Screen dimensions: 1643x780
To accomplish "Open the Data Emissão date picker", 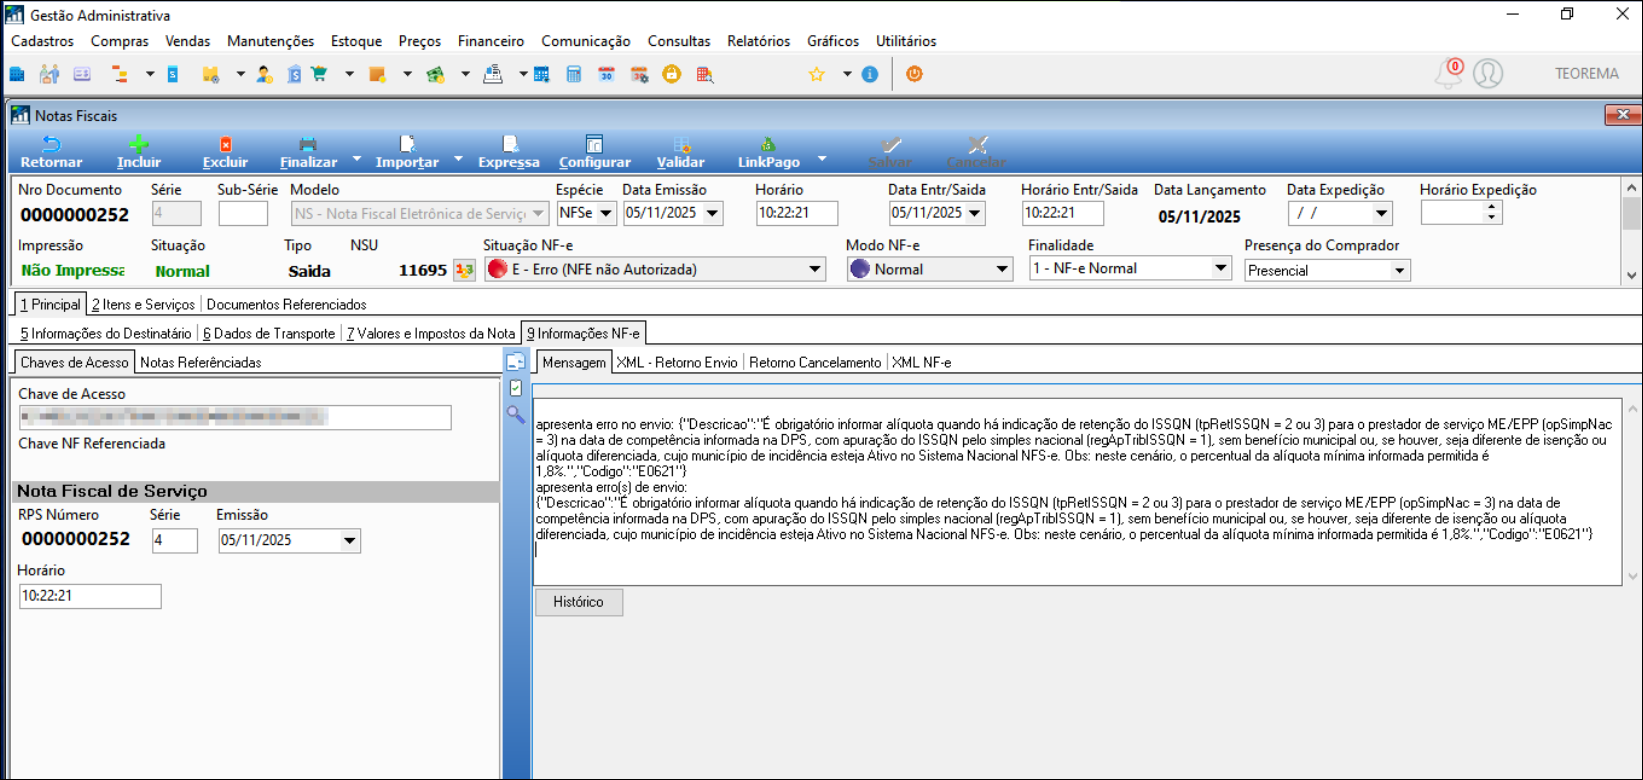I will click(712, 213).
